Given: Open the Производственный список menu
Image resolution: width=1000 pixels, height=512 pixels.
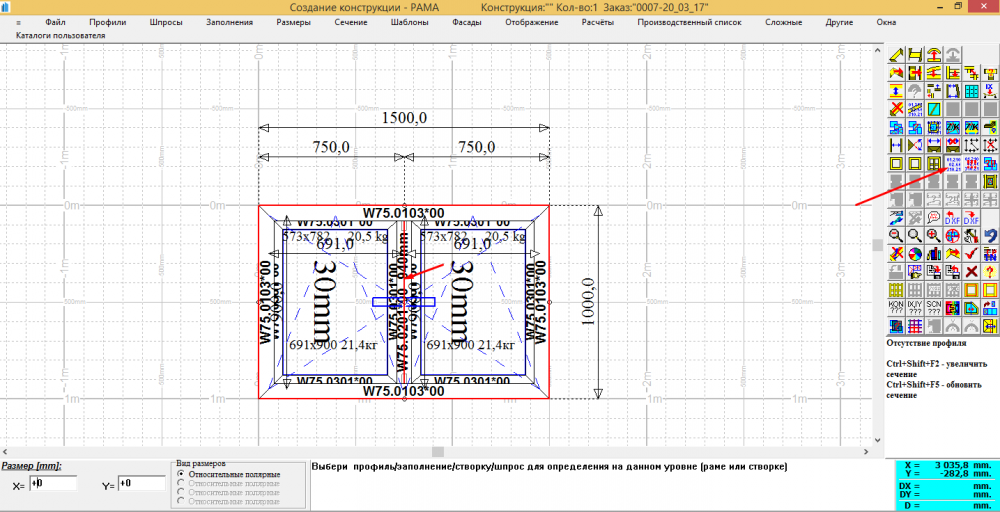Looking at the screenshot, I should point(689,22).
